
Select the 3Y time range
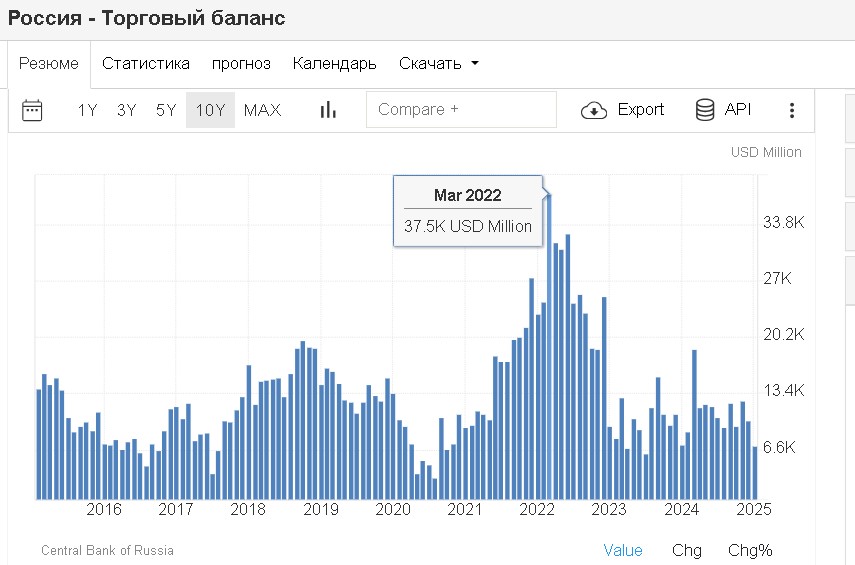(126, 110)
